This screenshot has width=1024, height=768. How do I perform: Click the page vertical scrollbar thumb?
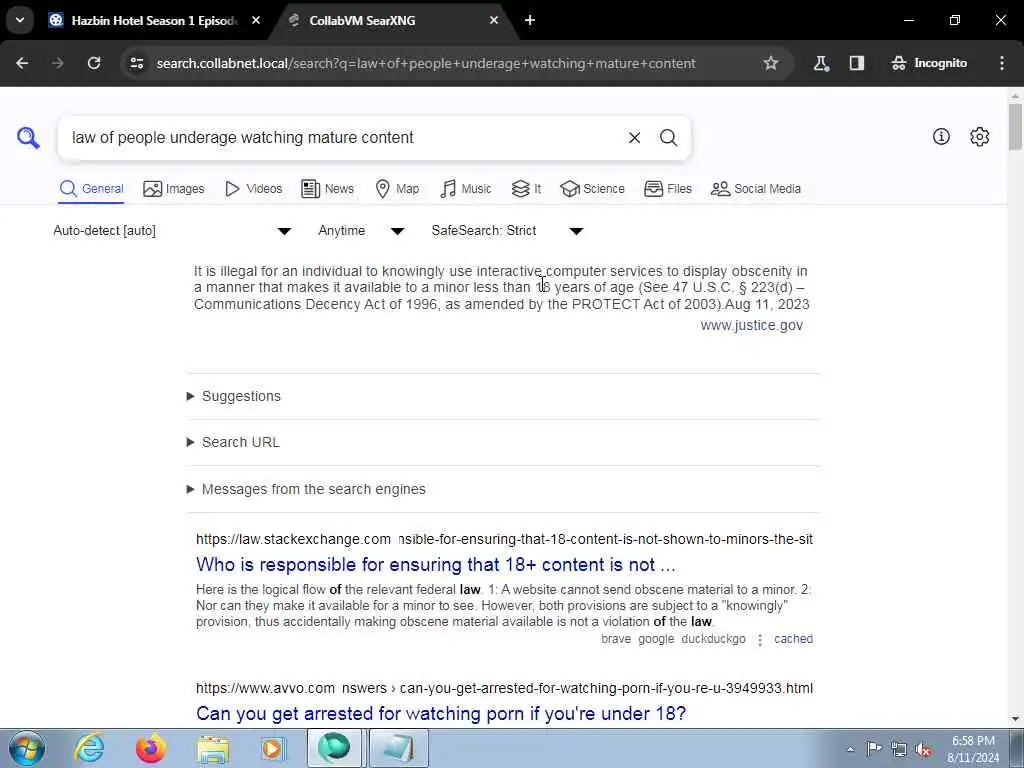click(x=1015, y=127)
